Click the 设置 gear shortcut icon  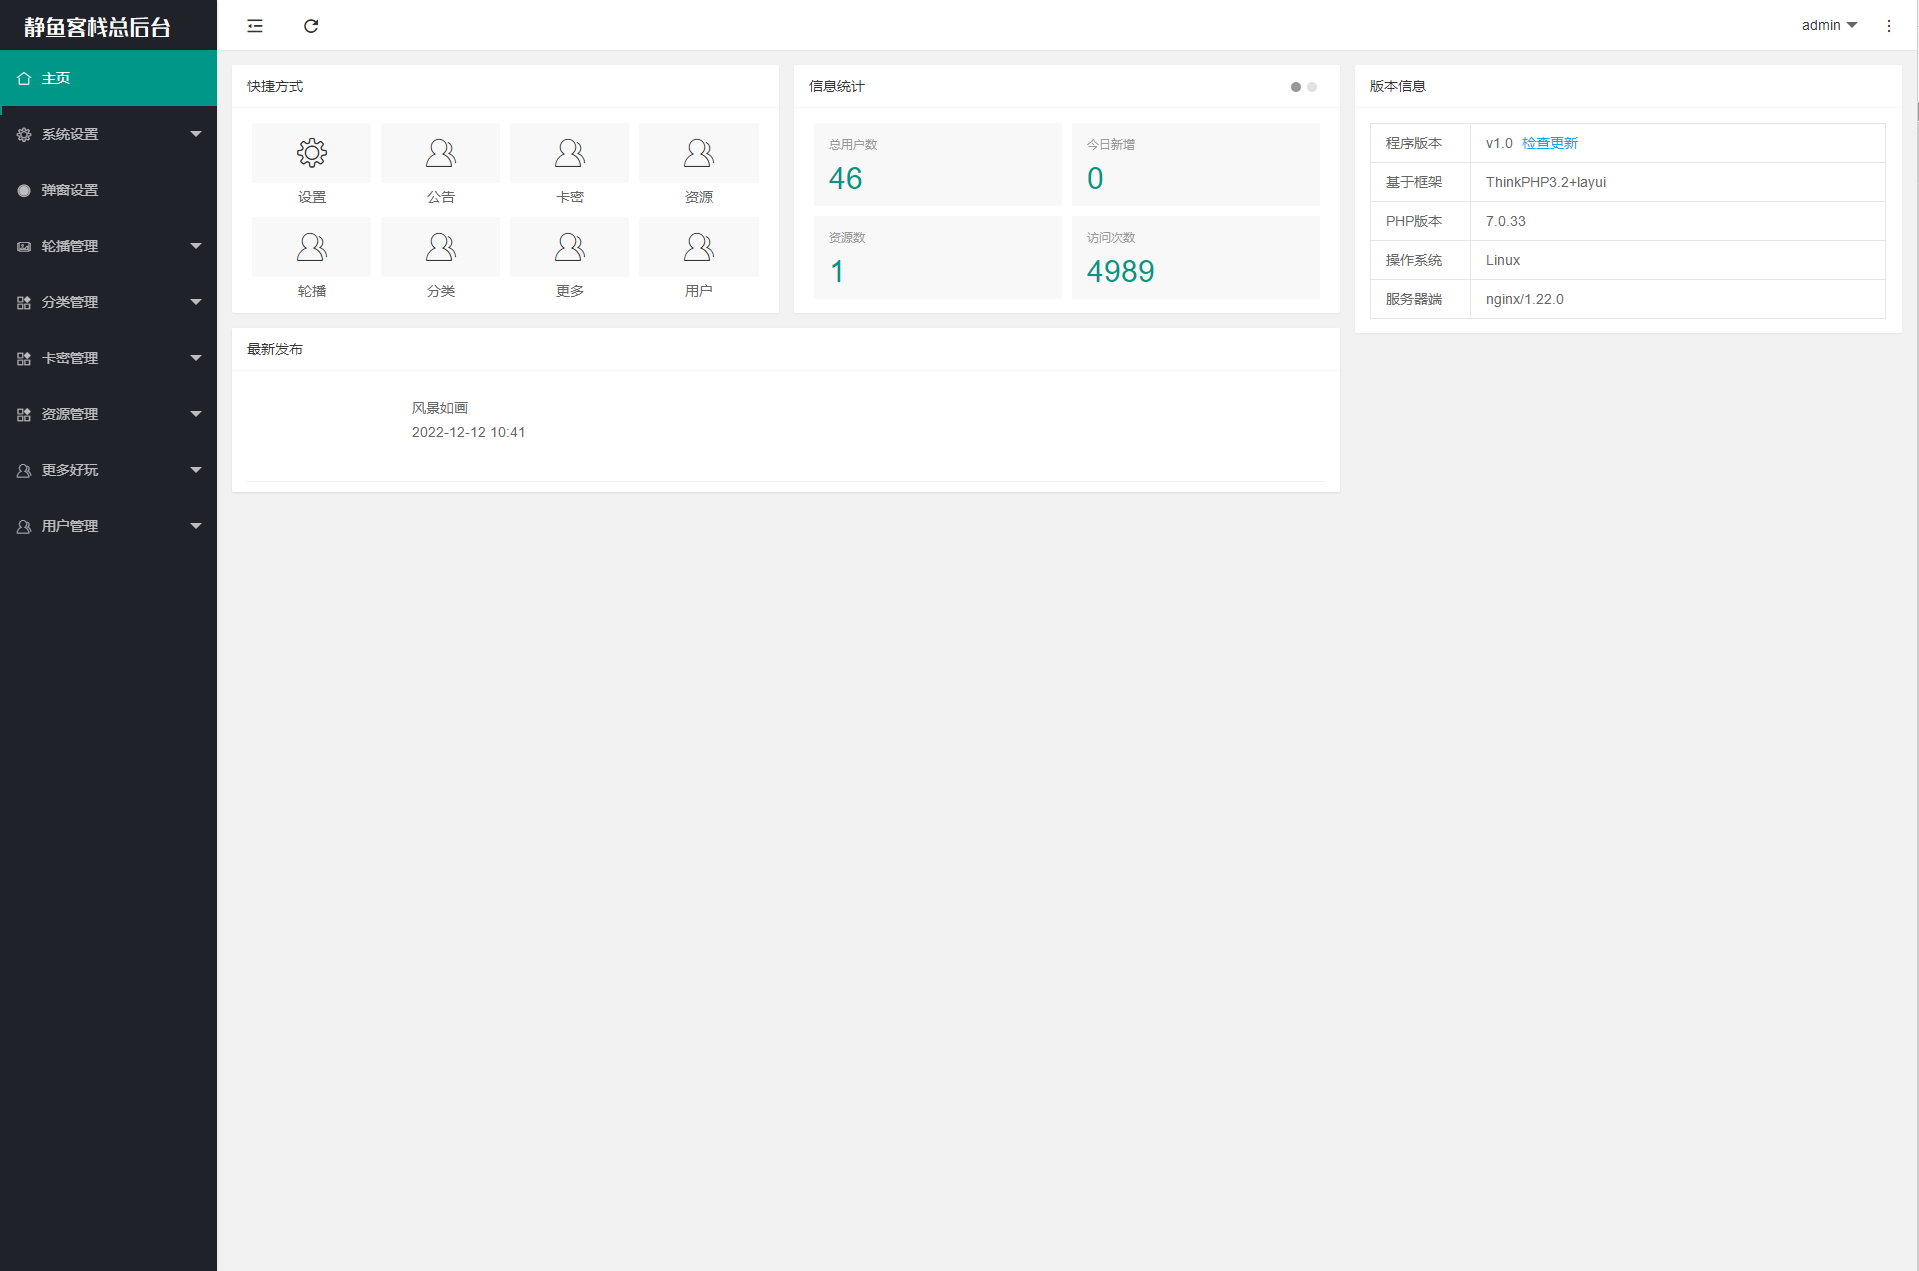[x=311, y=153]
